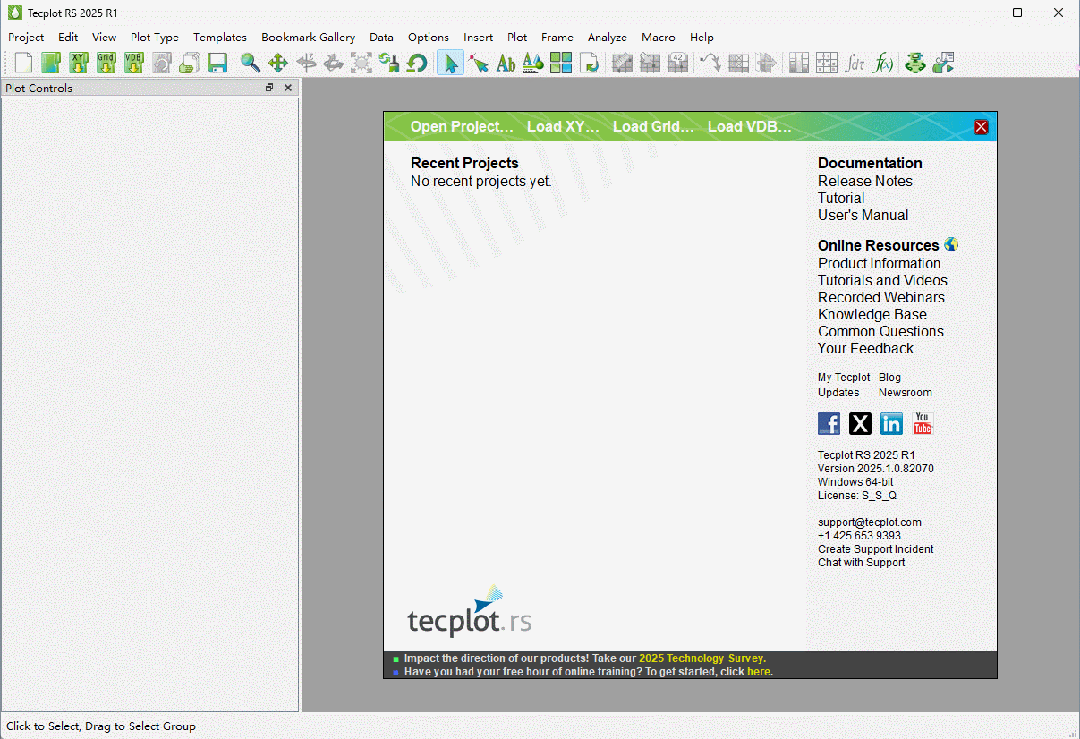
Task: Click the macro play toolbar icon
Action: (x=944, y=63)
